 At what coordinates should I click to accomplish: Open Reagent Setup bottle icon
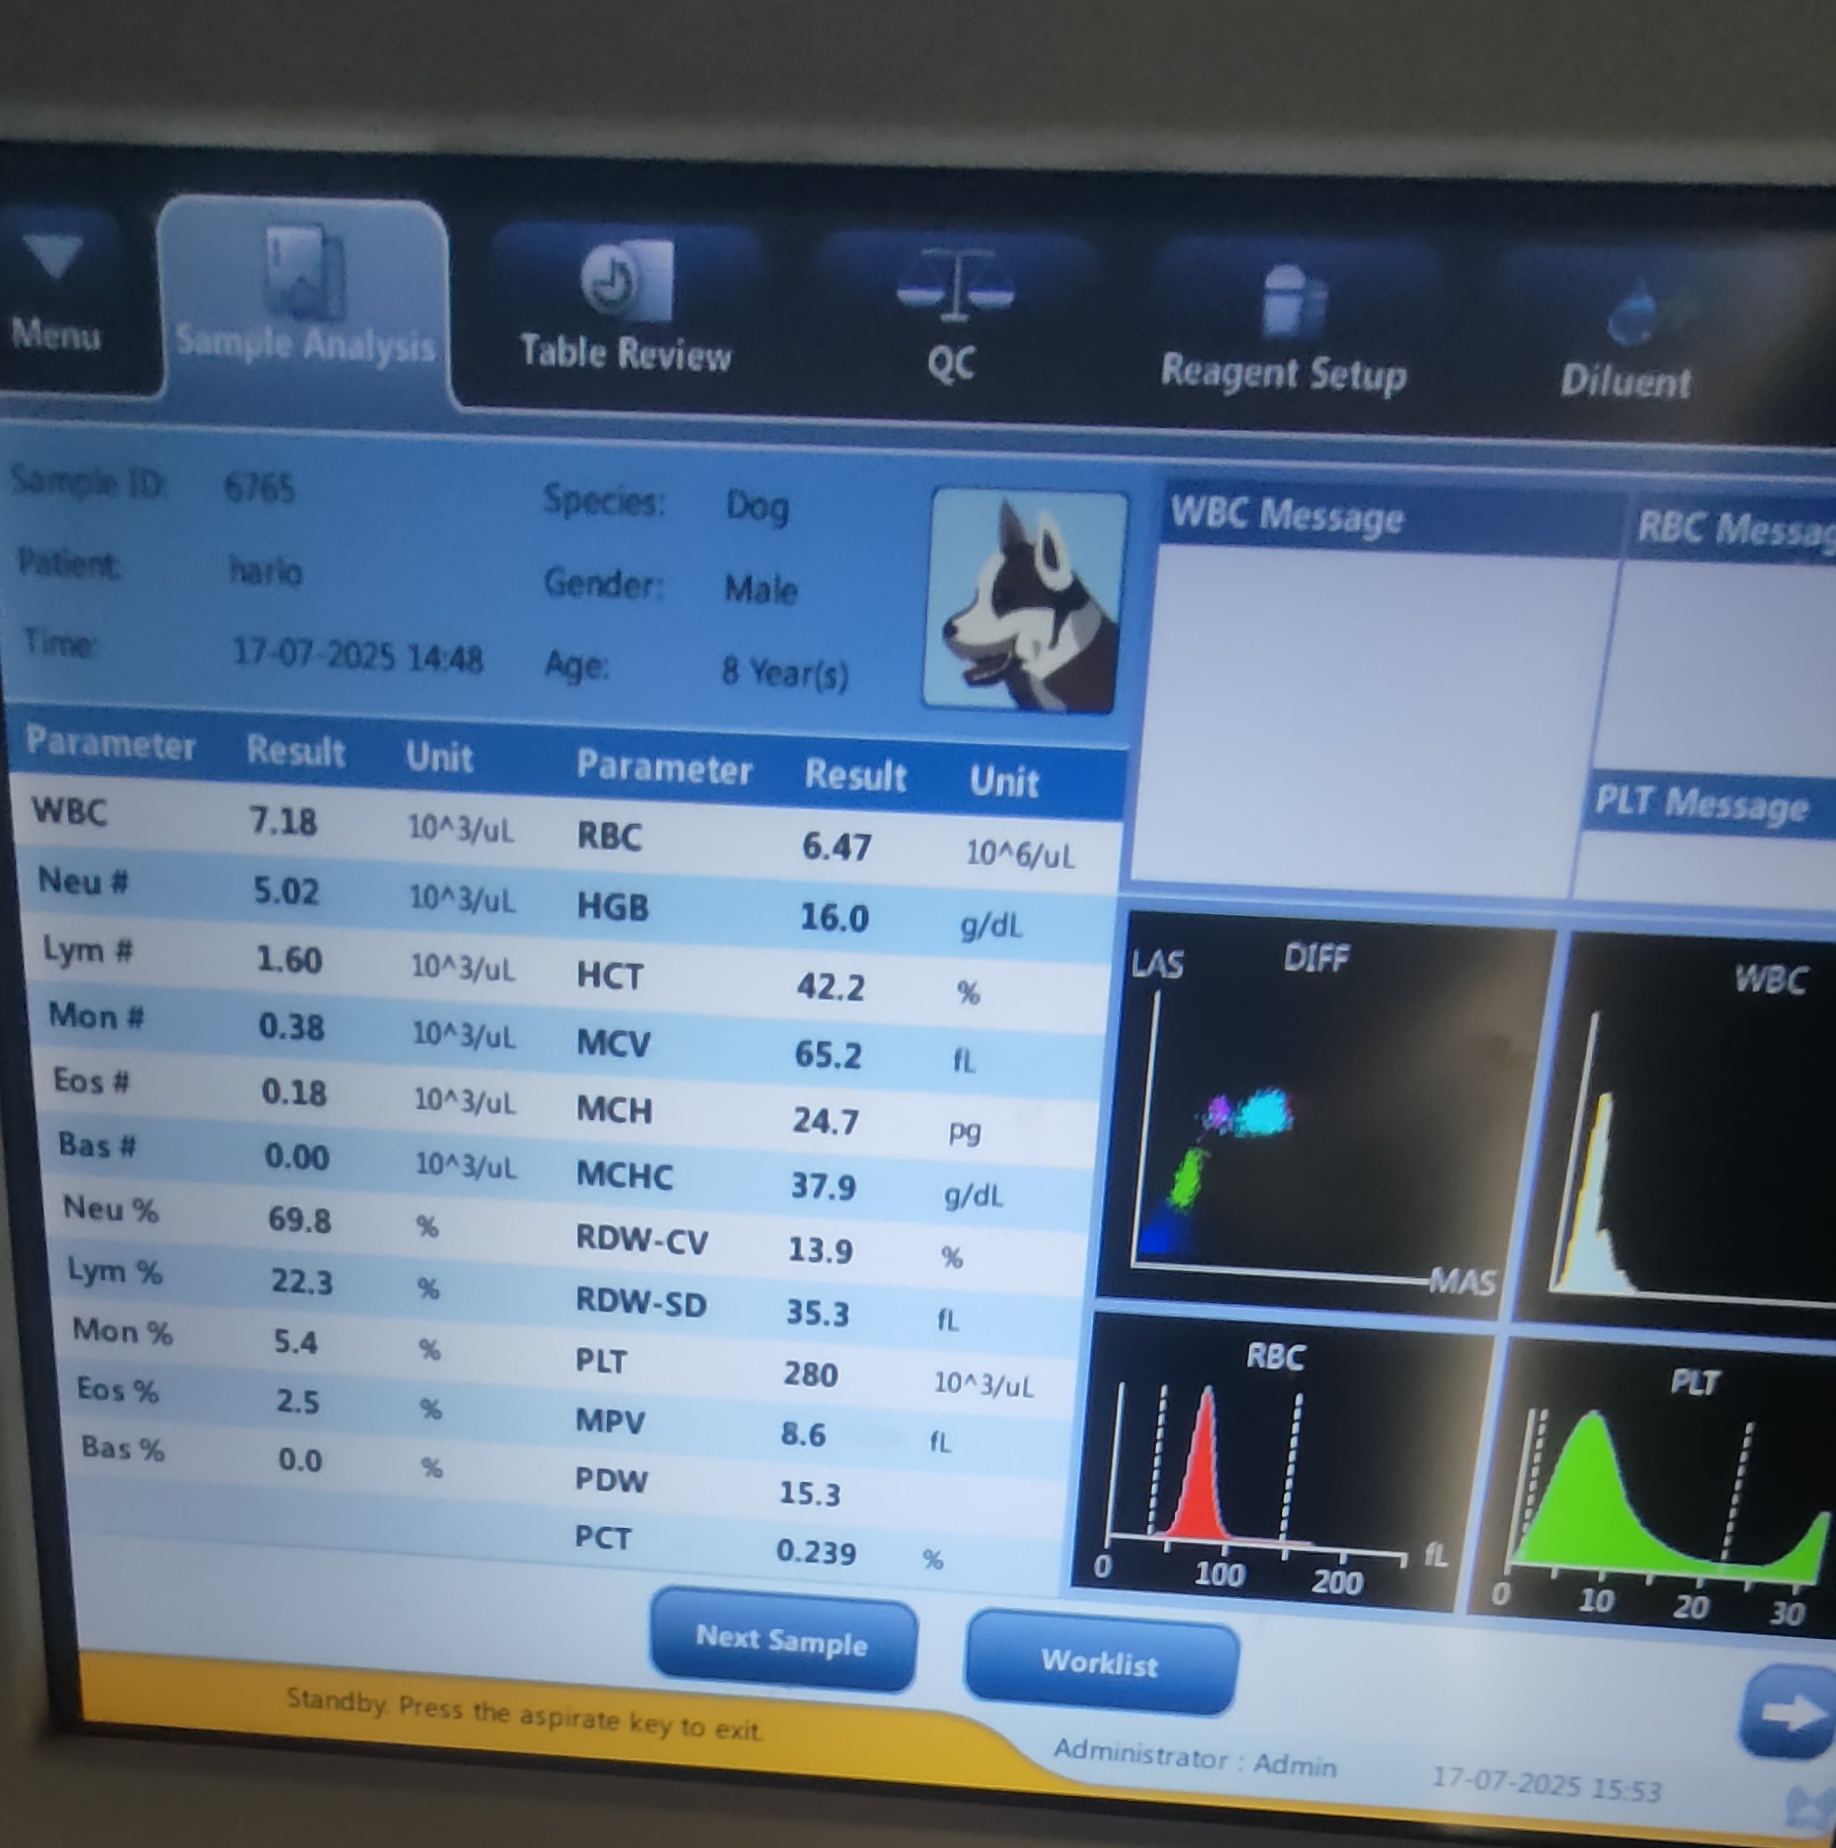(1290, 301)
